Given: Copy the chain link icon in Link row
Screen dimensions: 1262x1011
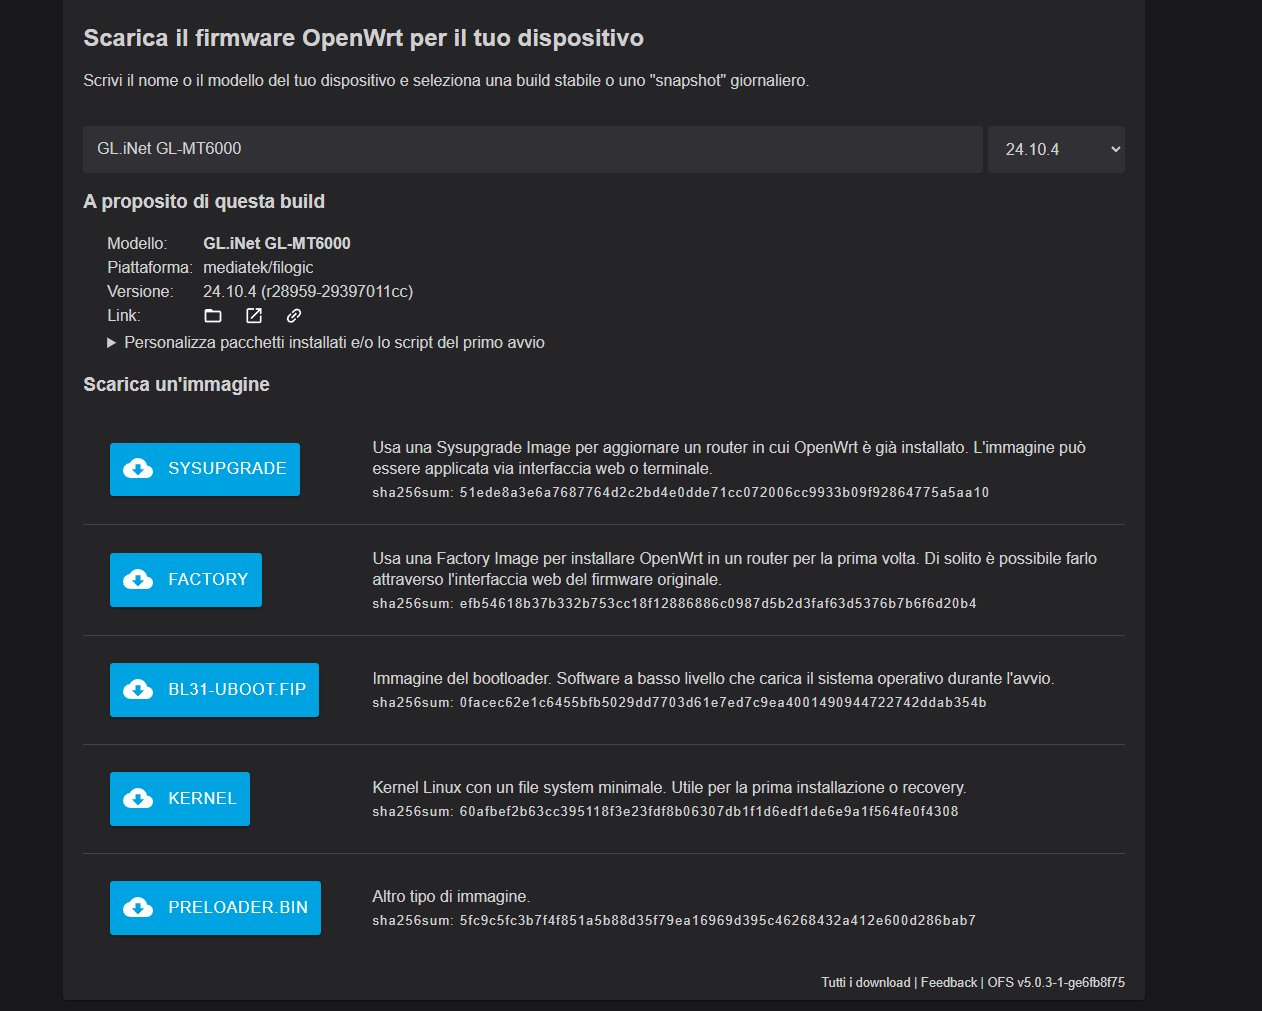Looking at the screenshot, I should (294, 316).
